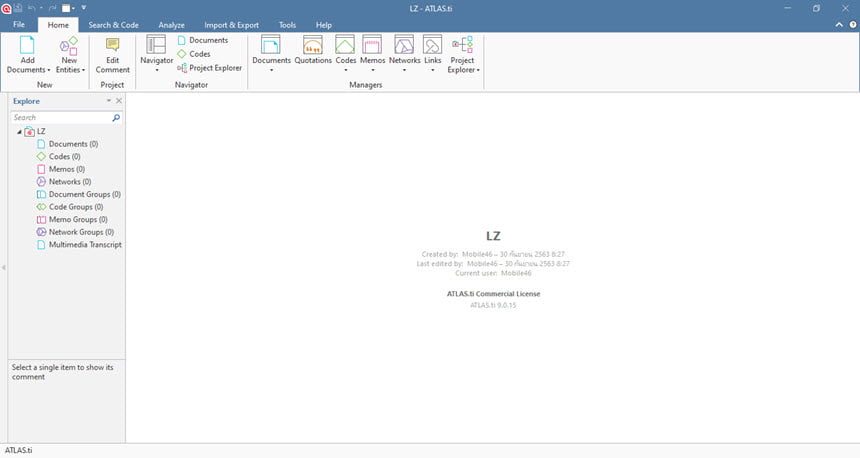This screenshot has height=458, width=860.
Task: Click the Undo arrow in title bar
Action: coord(31,8)
